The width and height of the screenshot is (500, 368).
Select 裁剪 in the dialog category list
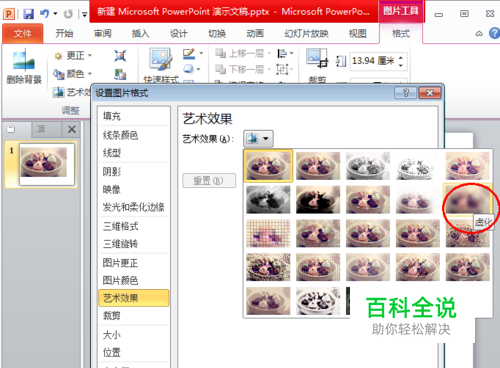pos(134,315)
